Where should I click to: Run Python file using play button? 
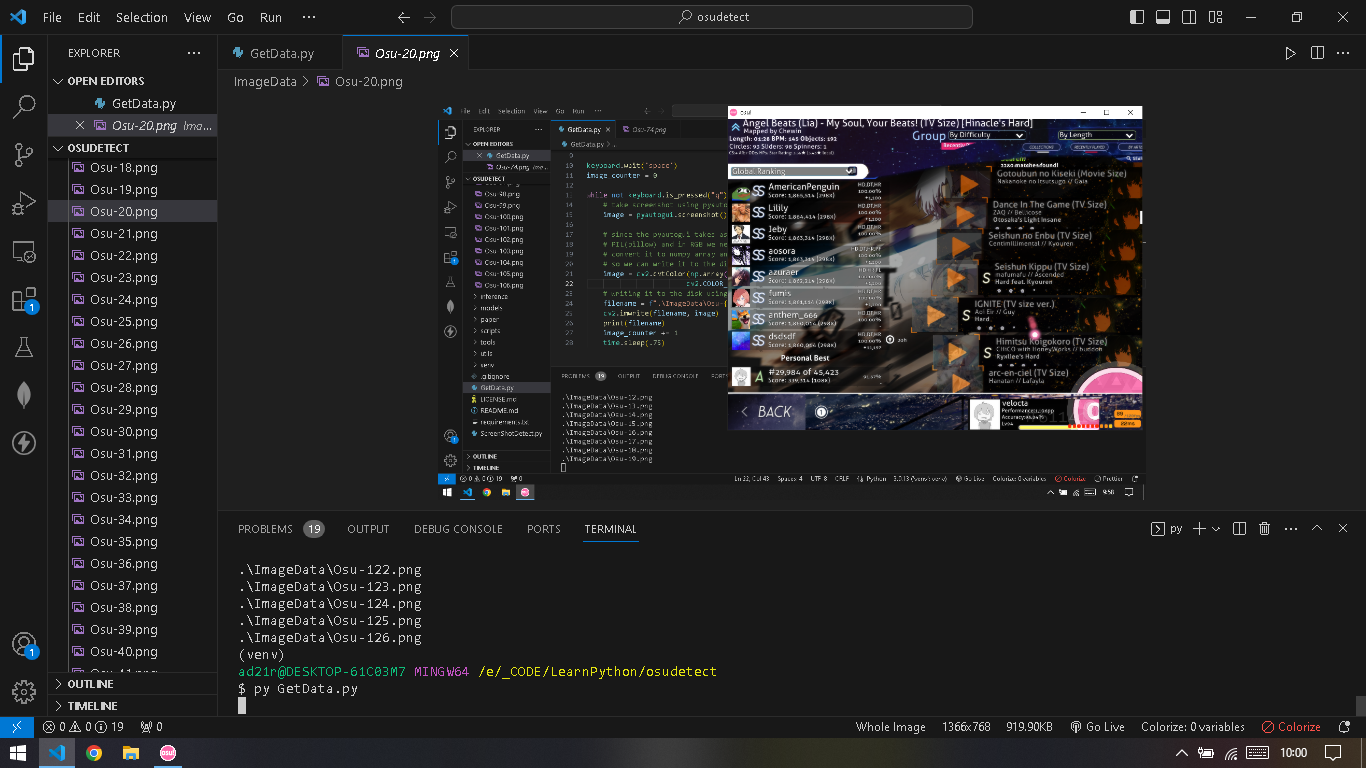tap(1290, 53)
